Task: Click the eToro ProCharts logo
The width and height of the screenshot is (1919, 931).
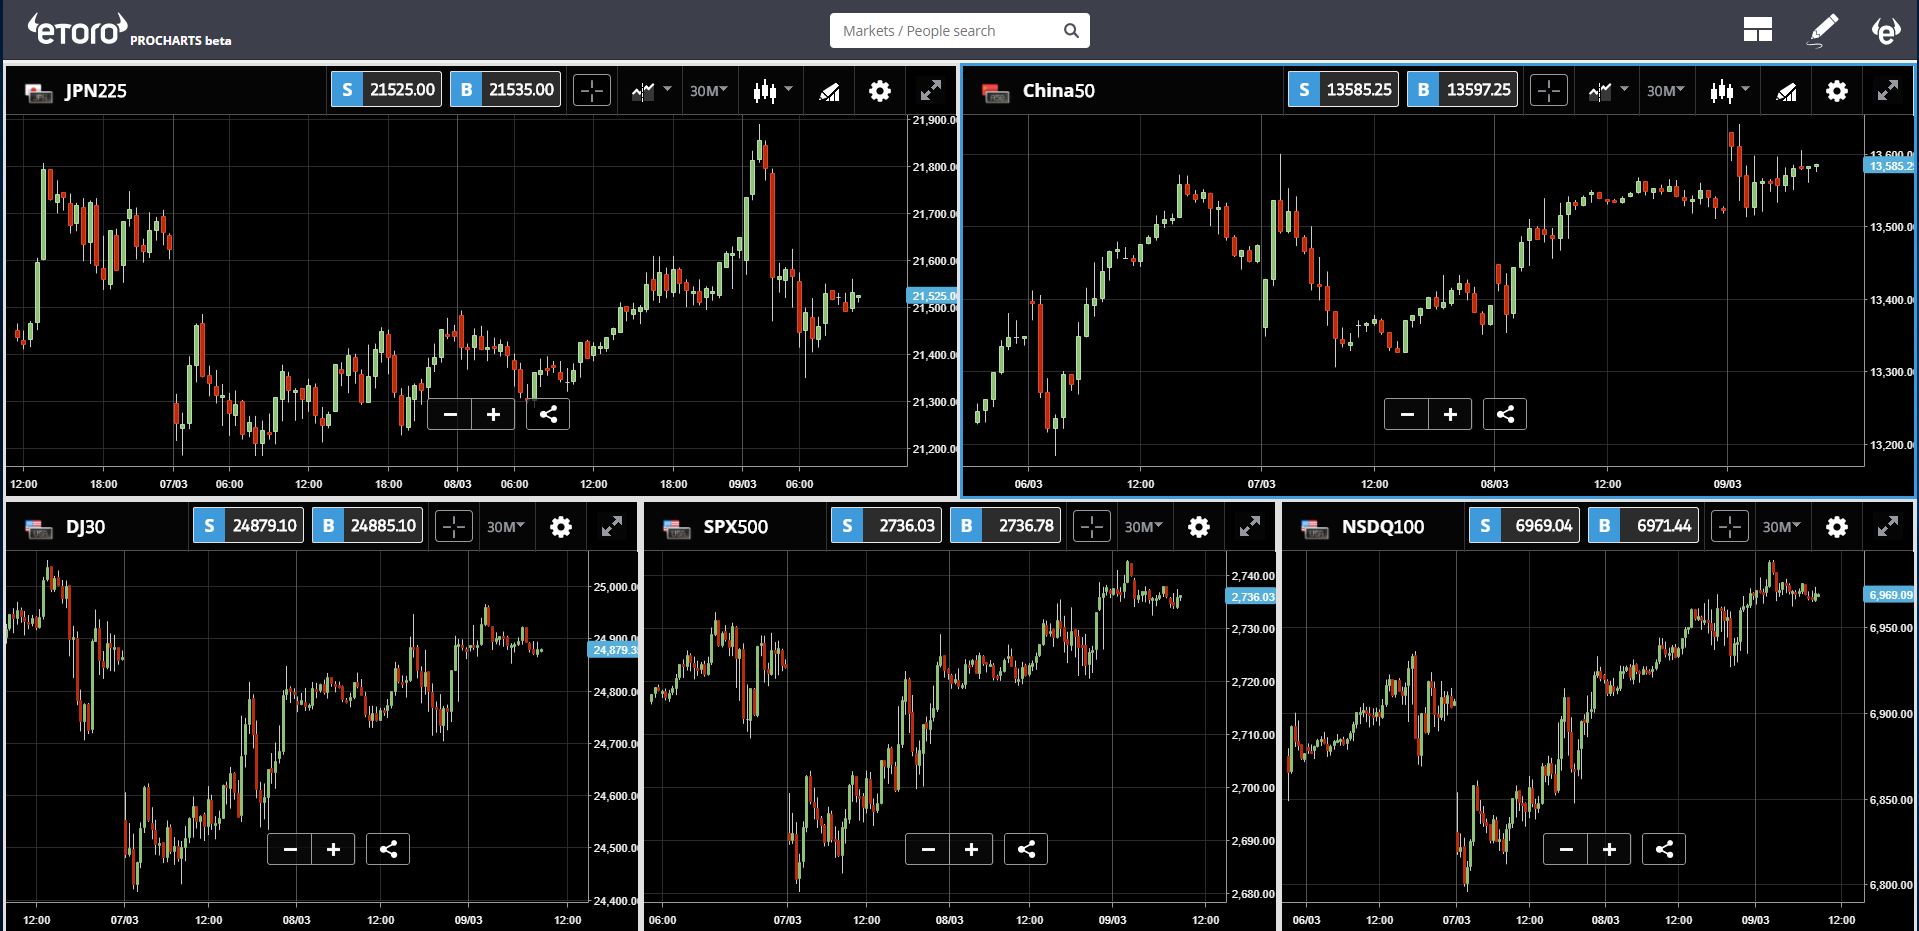Action: click(x=129, y=30)
